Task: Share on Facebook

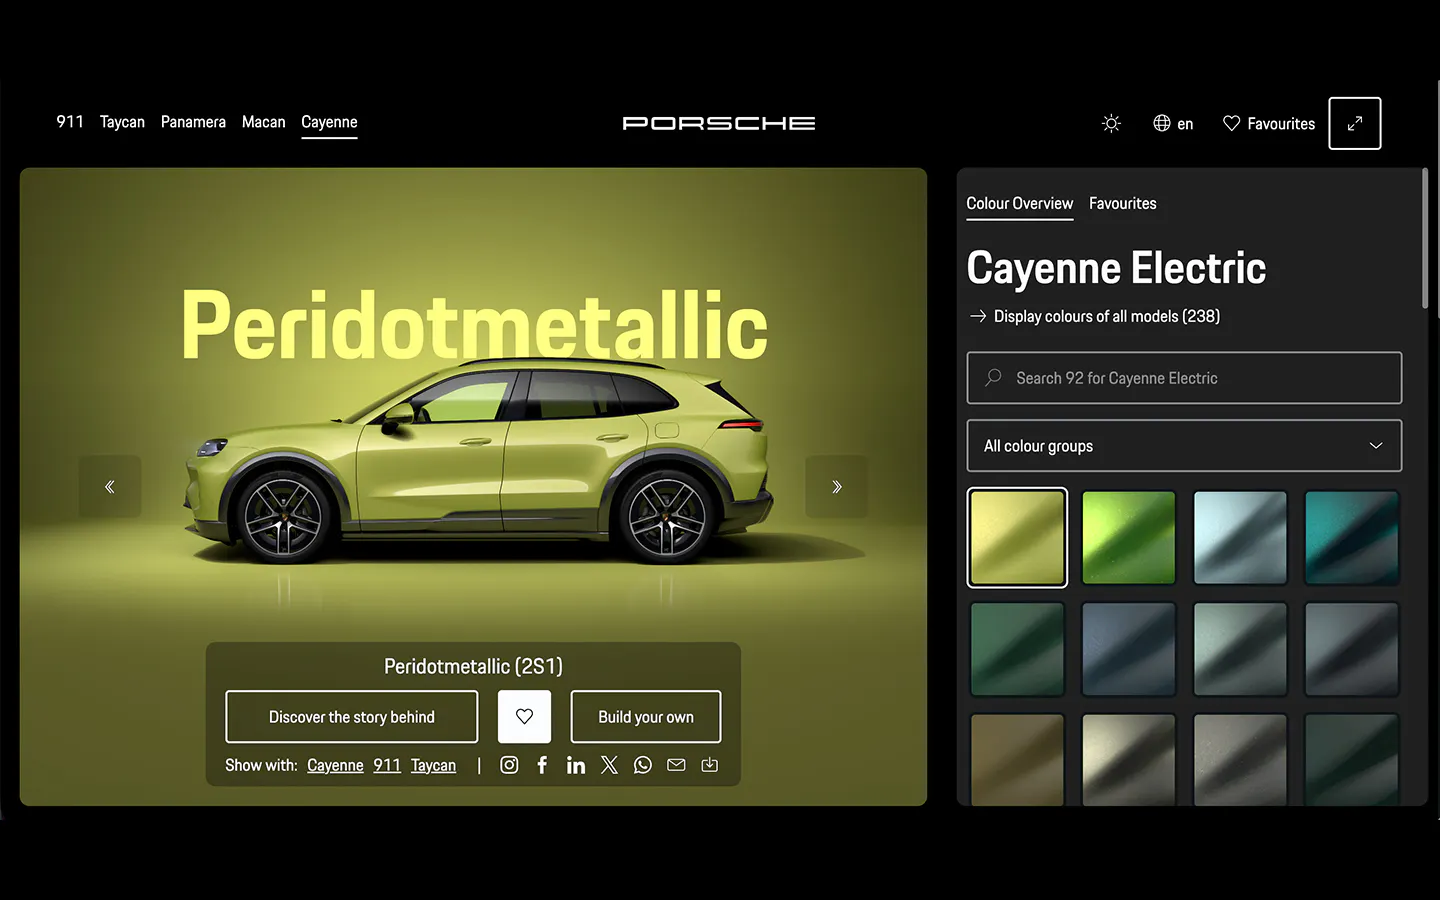Action: click(x=542, y=765)
